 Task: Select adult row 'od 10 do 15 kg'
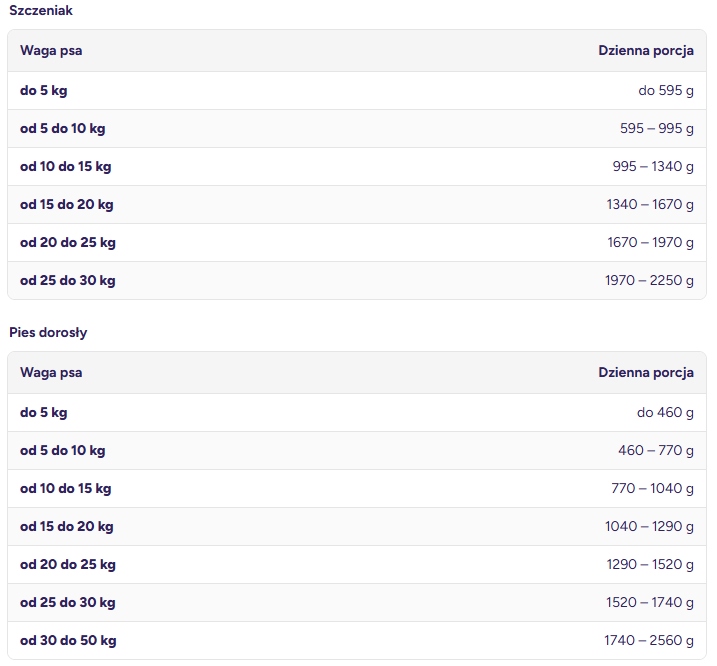pyautogui.click(x=357, y=489)
